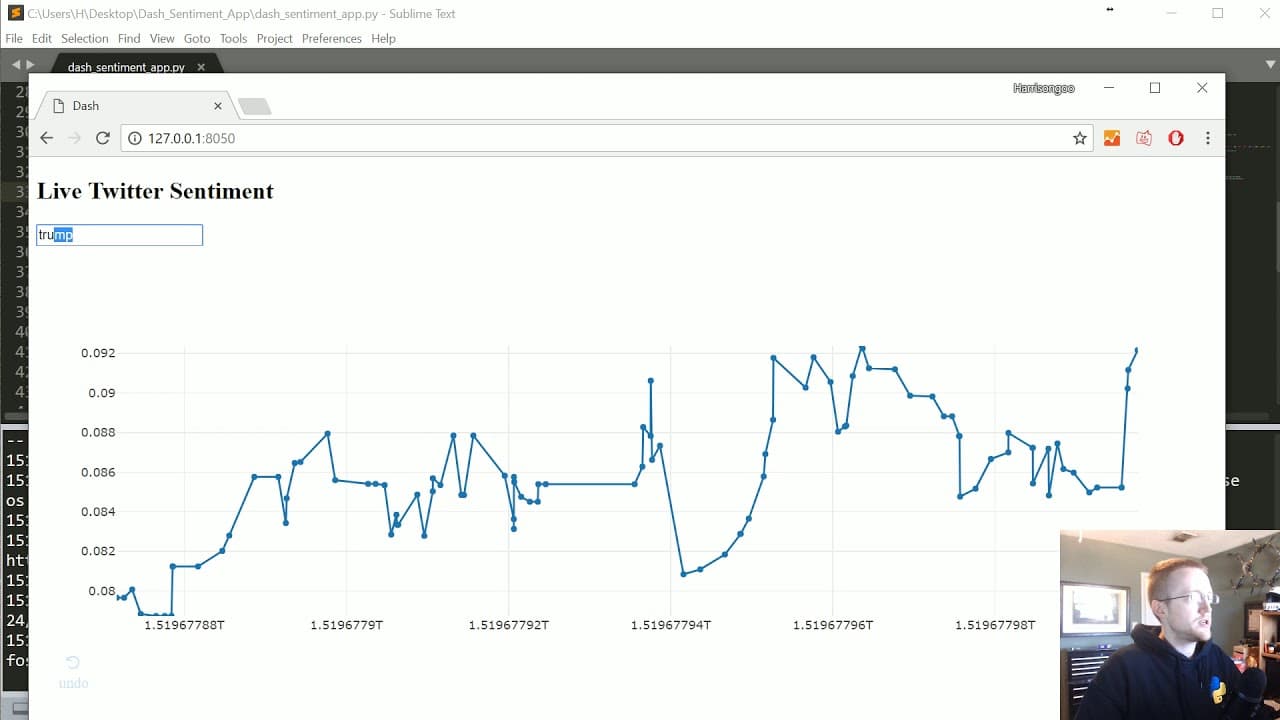Close the dash_sentiment_app.py editor tab

pyautogui.click(x=201, y=67)
